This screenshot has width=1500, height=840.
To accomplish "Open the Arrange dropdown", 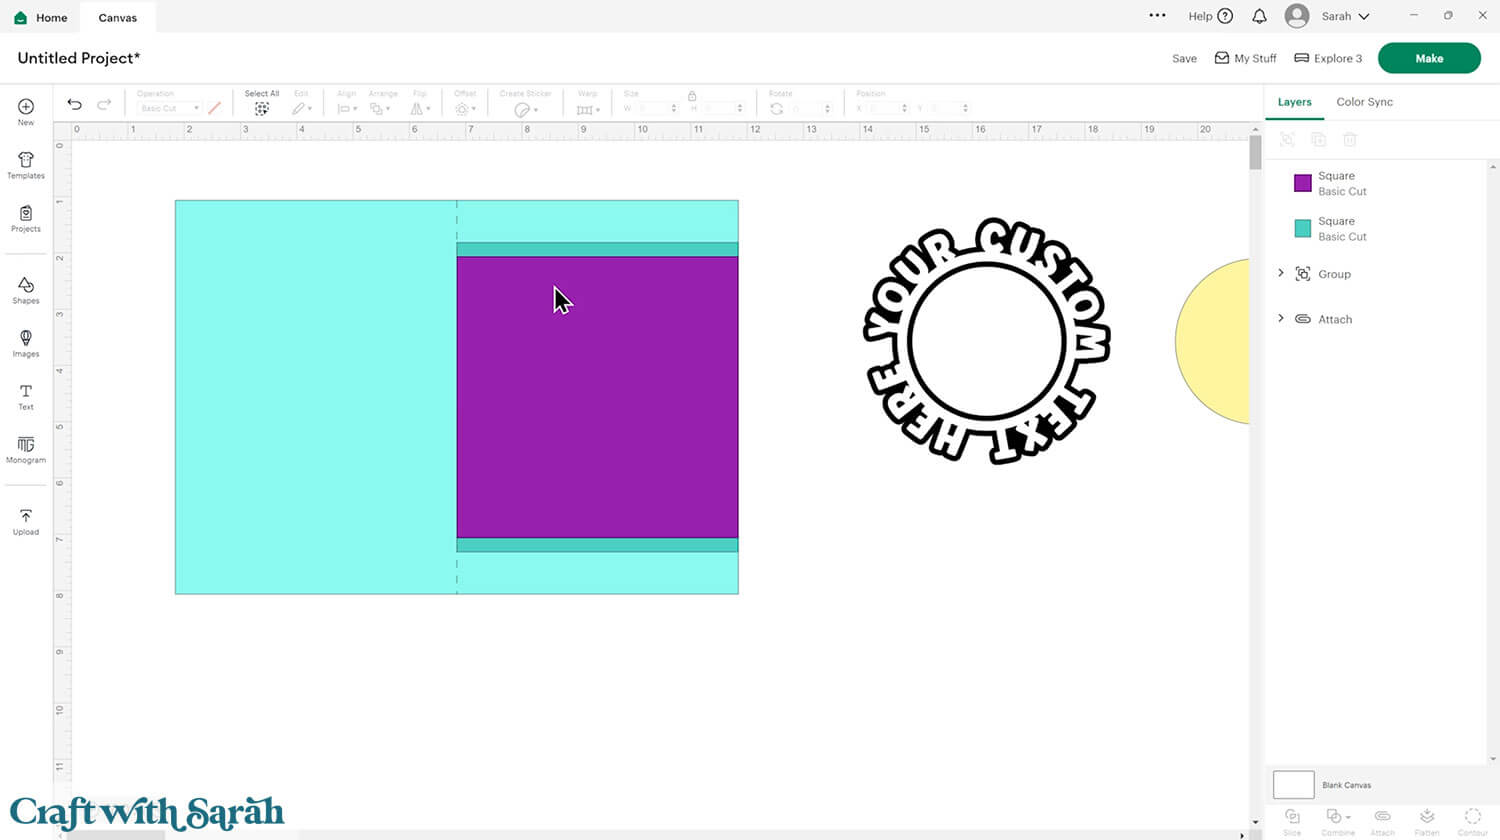I will 382,108.
